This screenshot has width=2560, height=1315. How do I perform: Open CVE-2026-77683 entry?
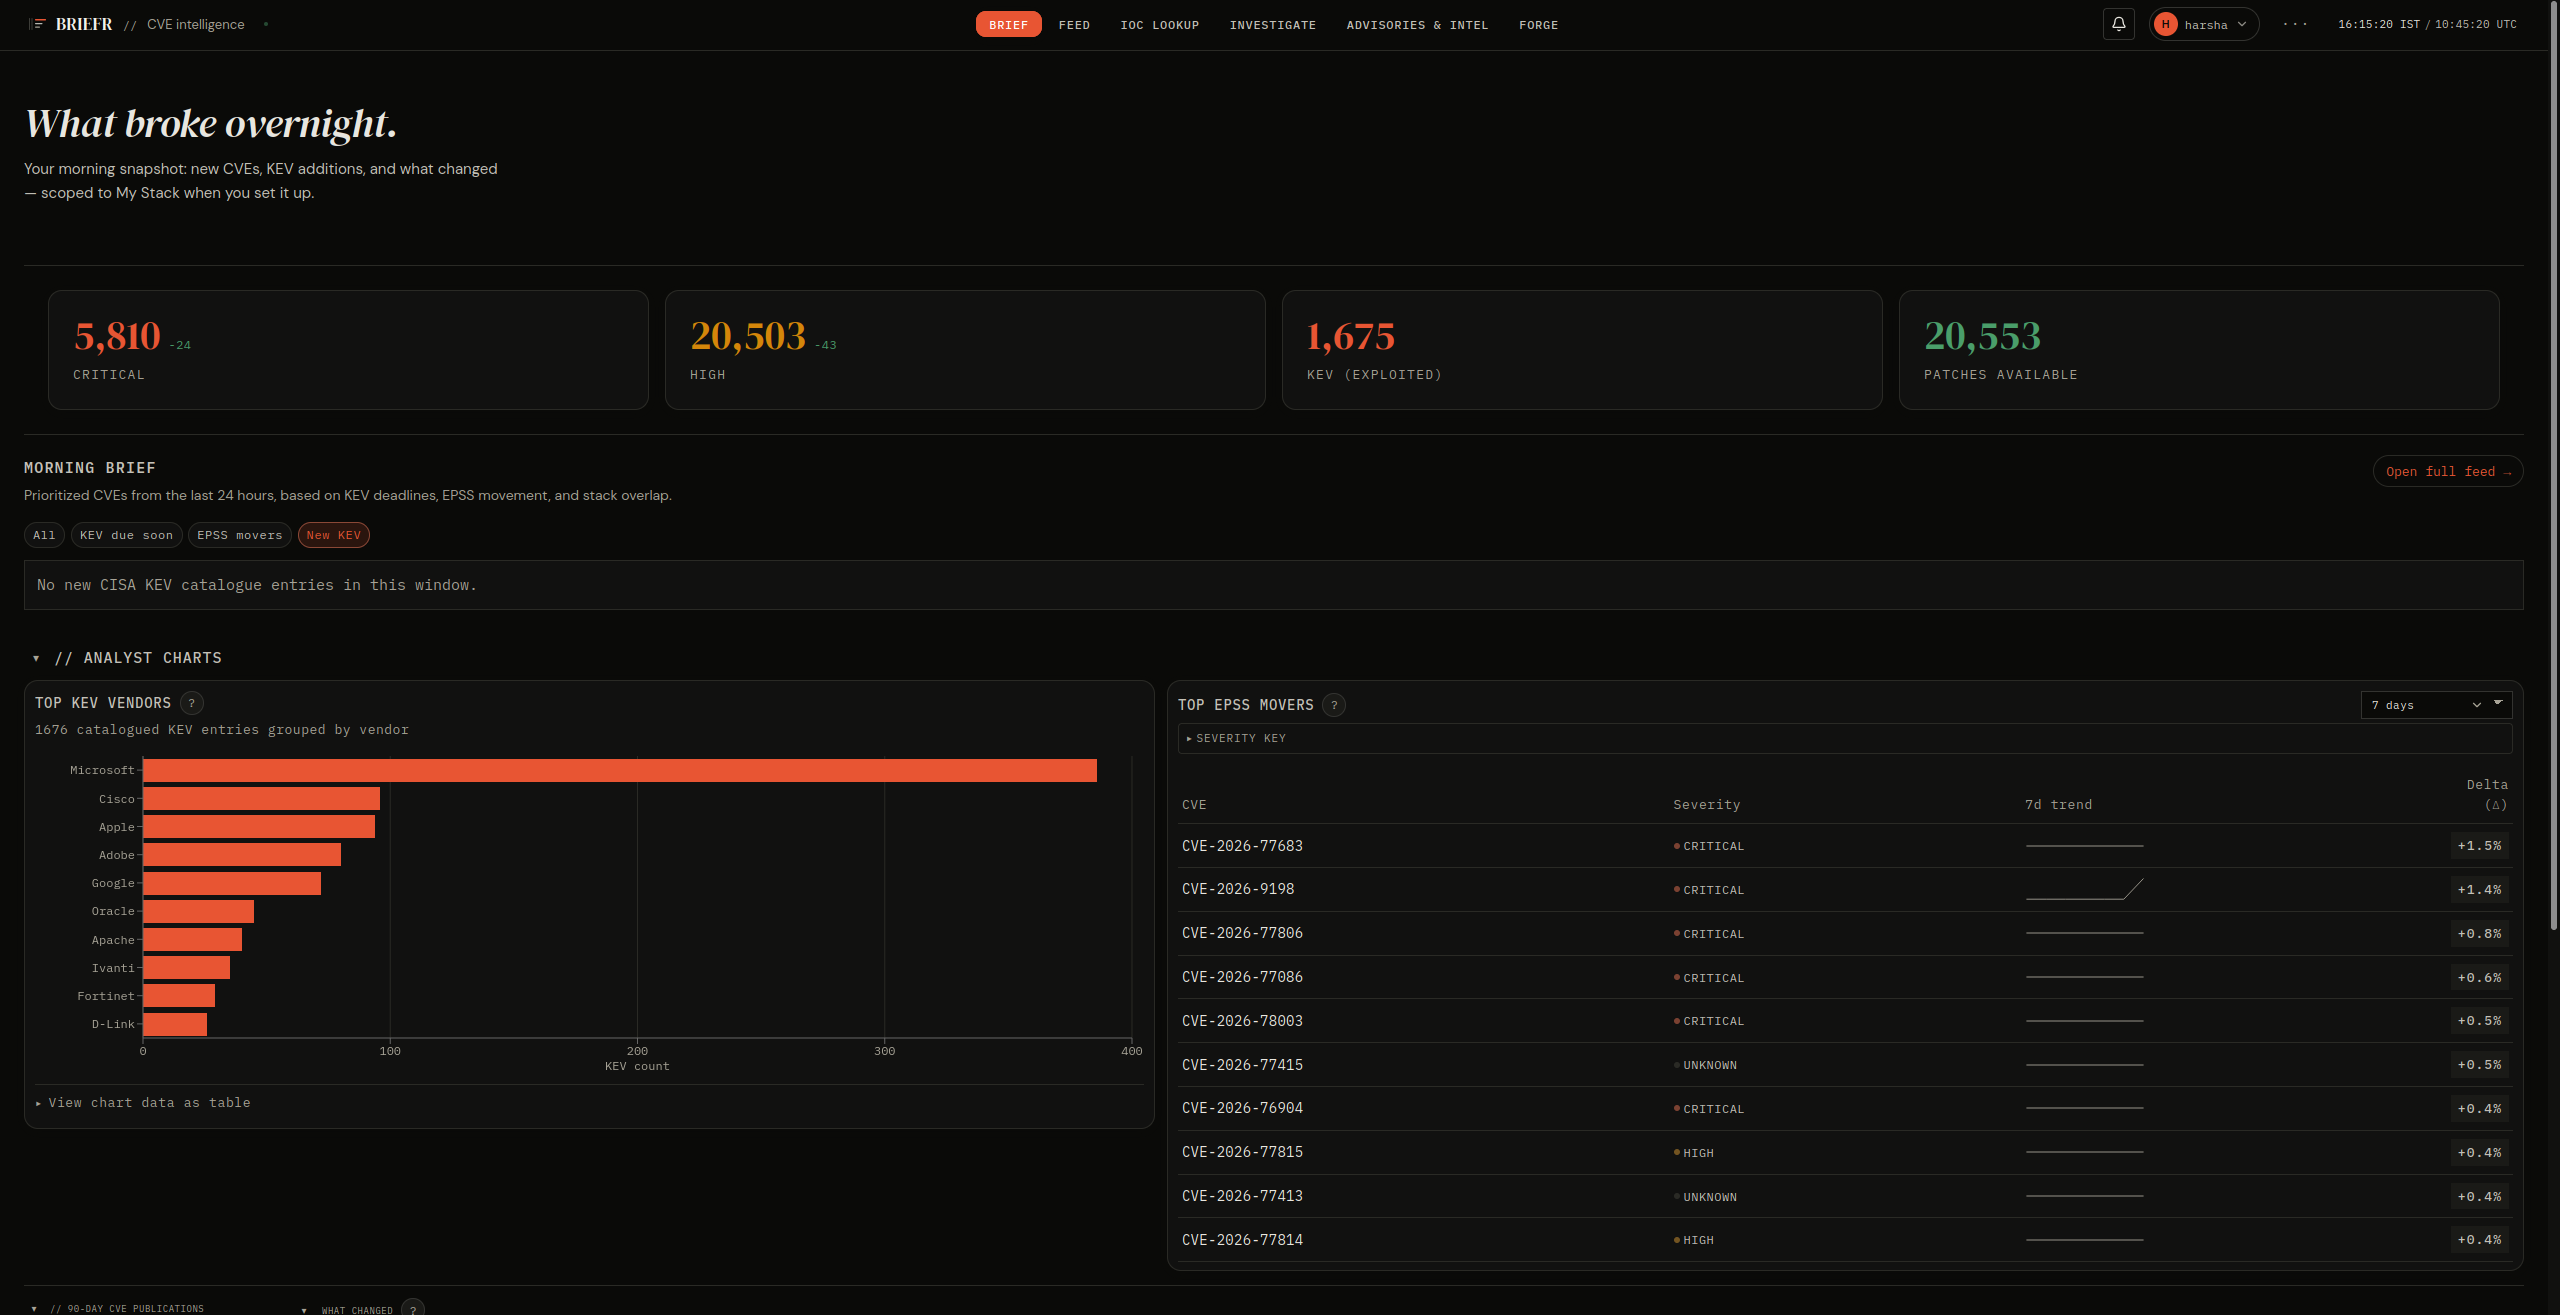click(x=1242, y=846)
